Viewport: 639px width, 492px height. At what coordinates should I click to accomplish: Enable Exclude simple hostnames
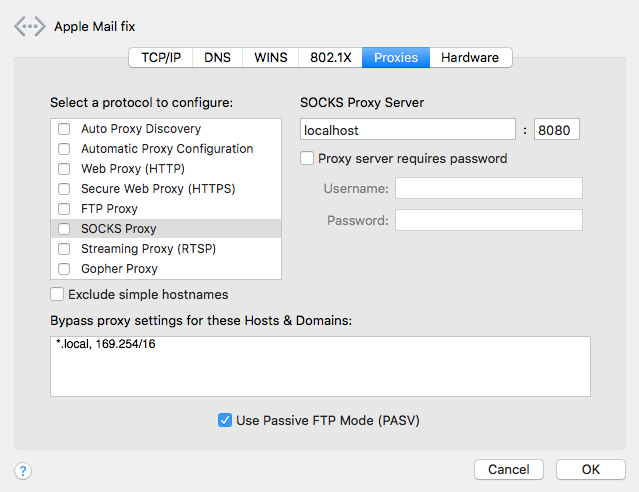coord(58,295)
